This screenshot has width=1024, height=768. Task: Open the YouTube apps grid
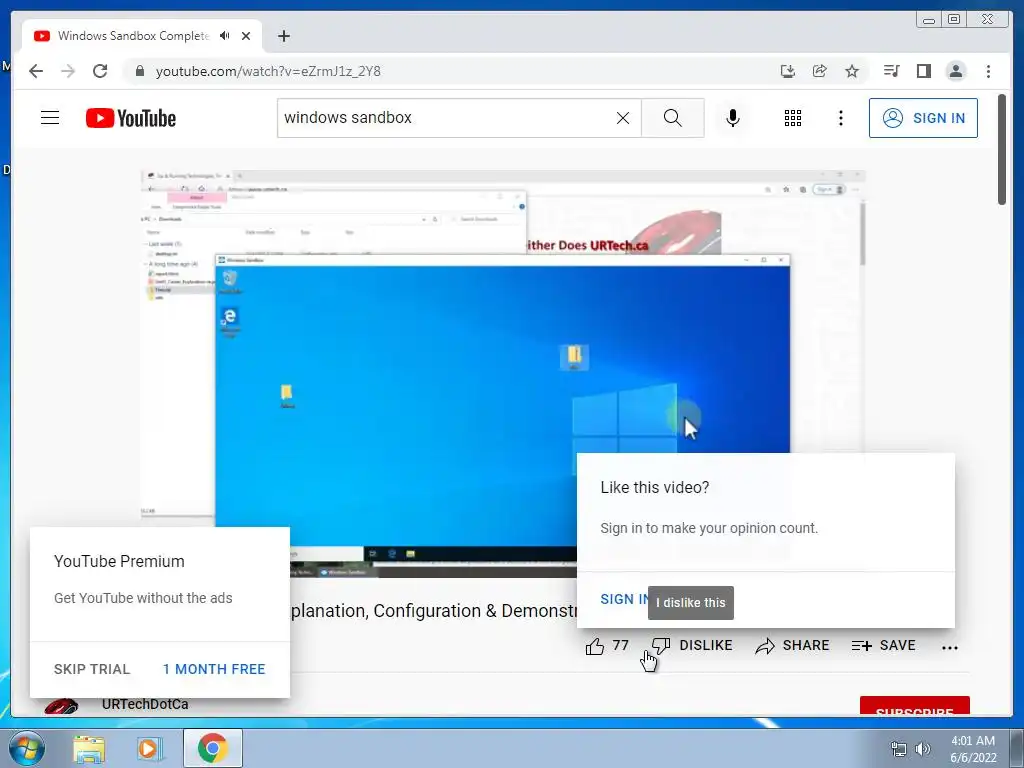coord(793,118)
